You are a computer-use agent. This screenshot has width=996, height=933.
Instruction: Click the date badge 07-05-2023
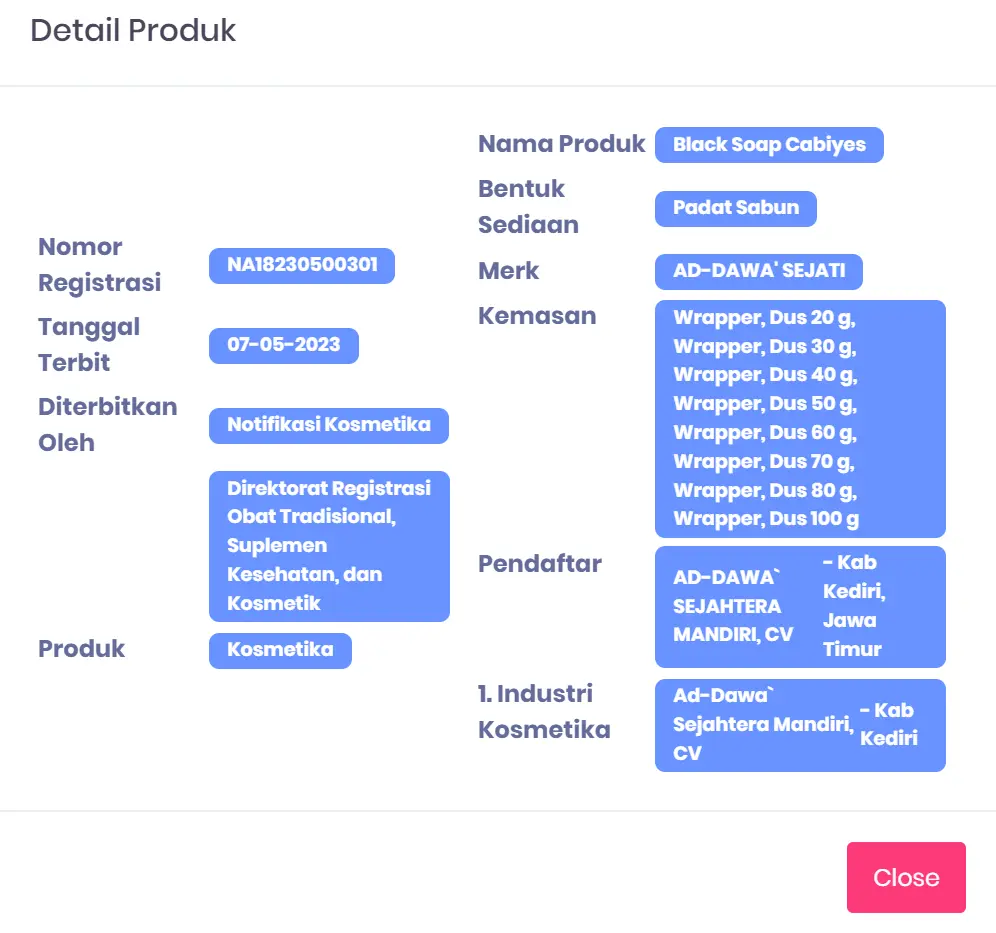tap(284, 345)
